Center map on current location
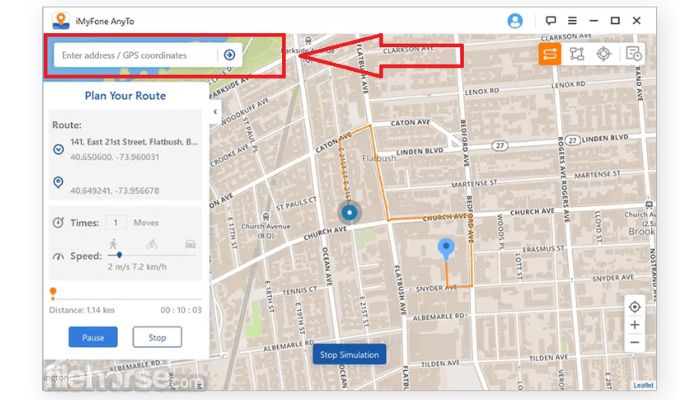The width and height of the screenshot is (700, 400). pos(634,307)
